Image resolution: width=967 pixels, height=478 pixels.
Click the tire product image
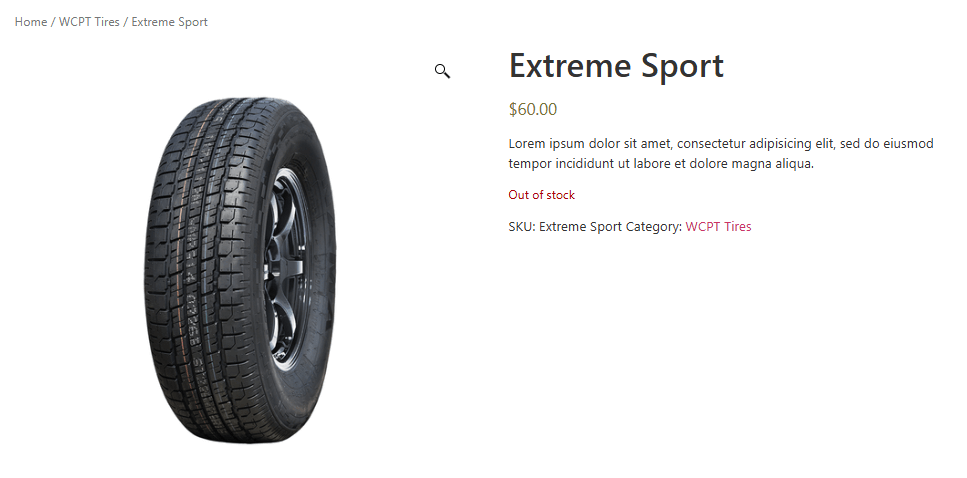[241, 270]
